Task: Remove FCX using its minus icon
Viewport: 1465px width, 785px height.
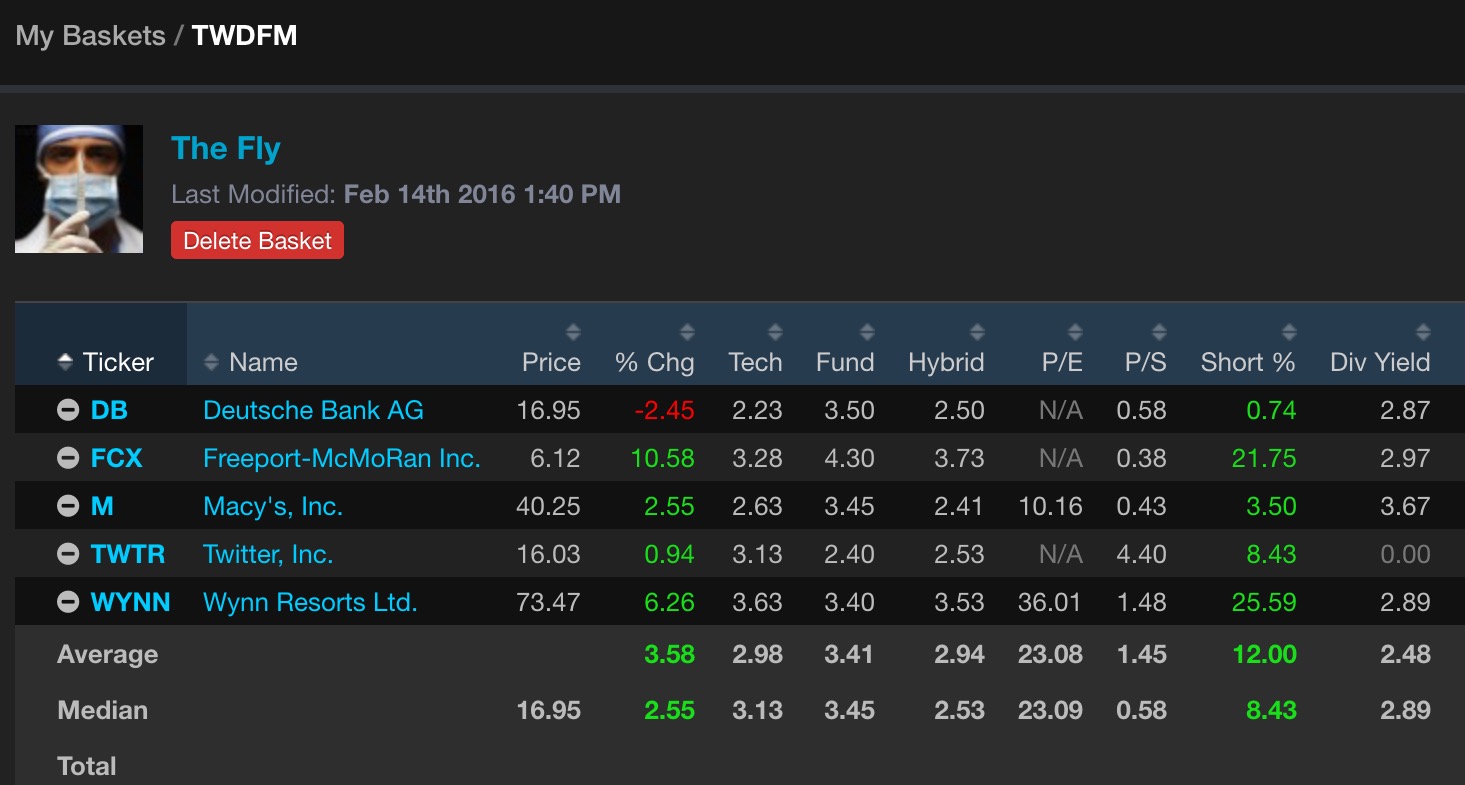Action: click(68, 458)
